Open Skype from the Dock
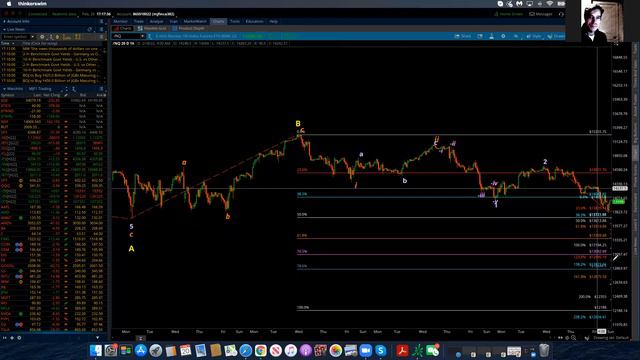Screen dimensions: 640x360 [380, 350]
